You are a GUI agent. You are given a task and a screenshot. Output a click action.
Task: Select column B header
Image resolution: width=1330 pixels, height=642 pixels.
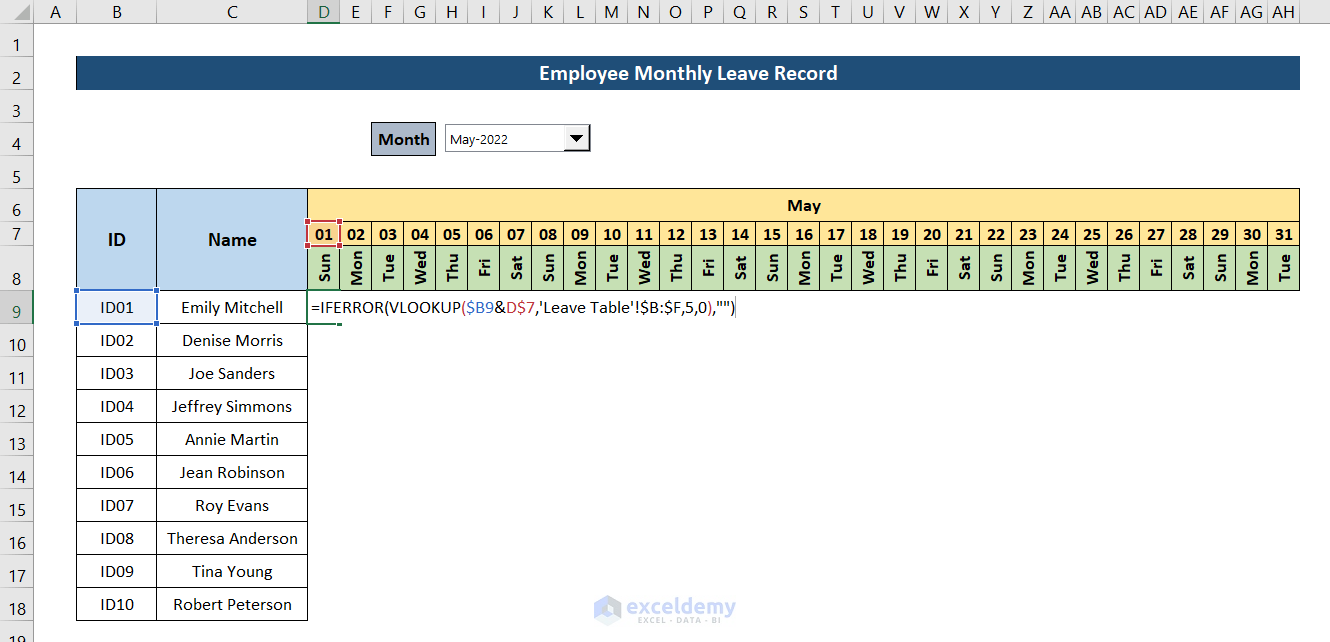[x=117, y=12]
